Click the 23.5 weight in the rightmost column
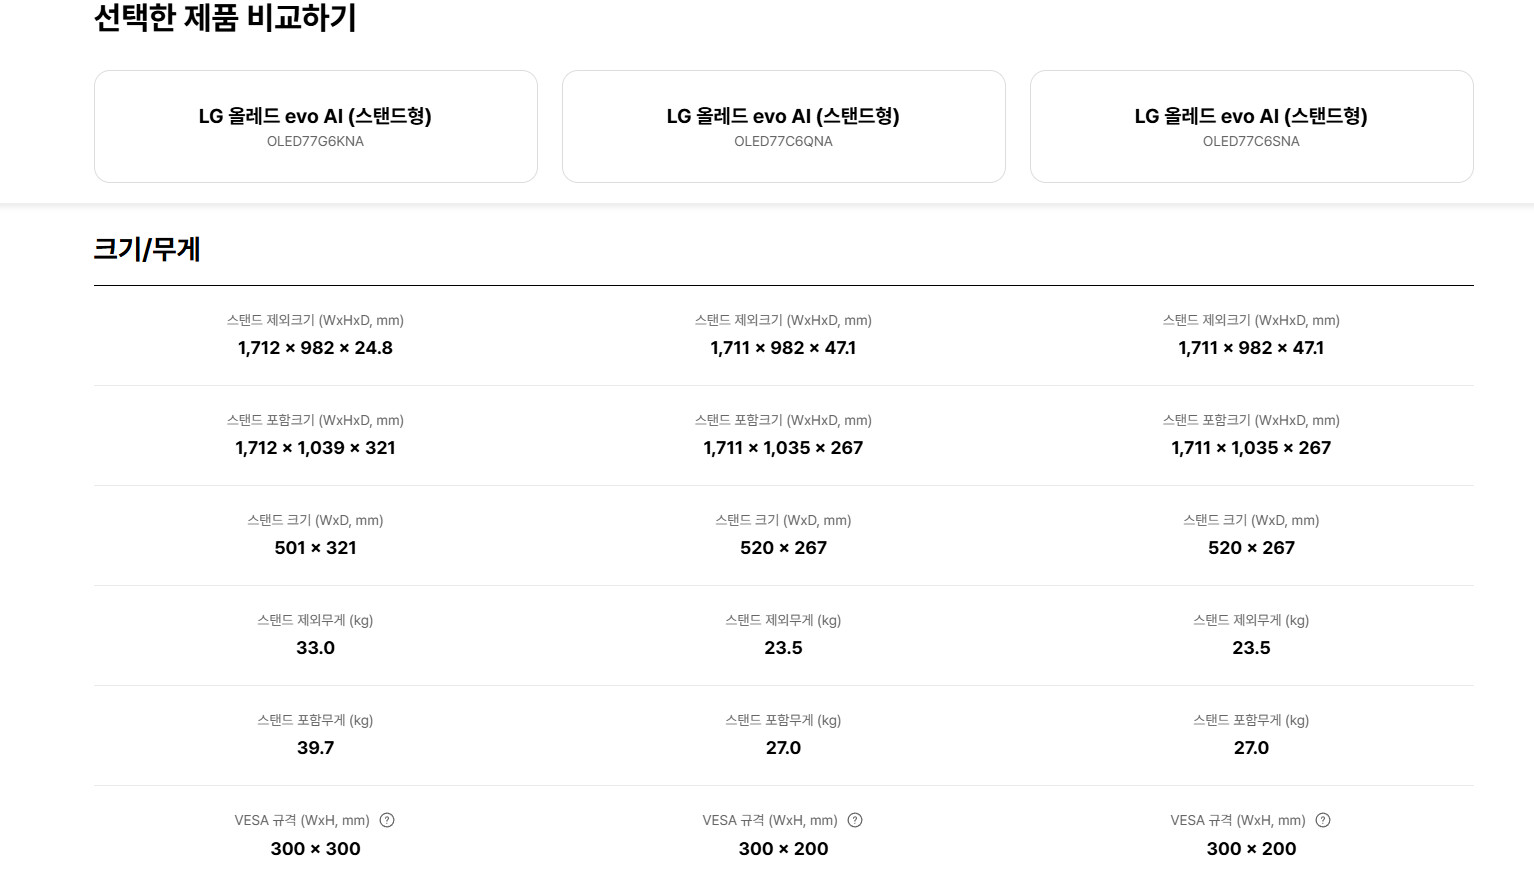This screenshot has height=883, width=1534. click(1251, 648)
